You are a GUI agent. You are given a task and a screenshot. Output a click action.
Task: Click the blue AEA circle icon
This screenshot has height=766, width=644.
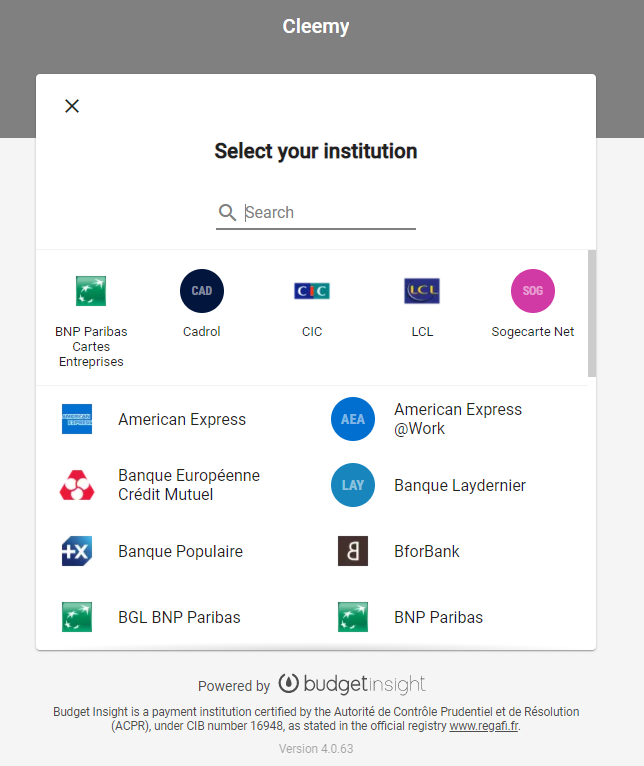coord(353,419)
